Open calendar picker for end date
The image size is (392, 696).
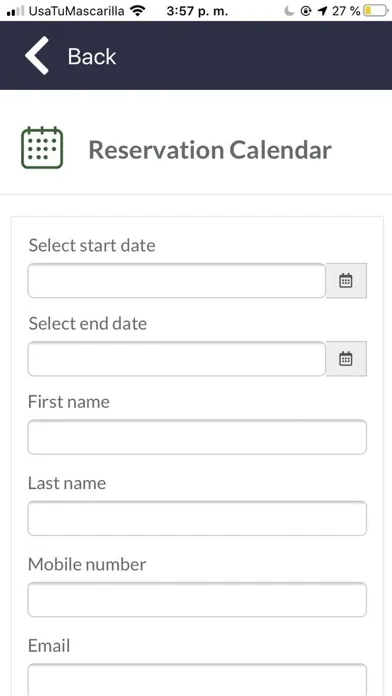click(x=346, y=359)
